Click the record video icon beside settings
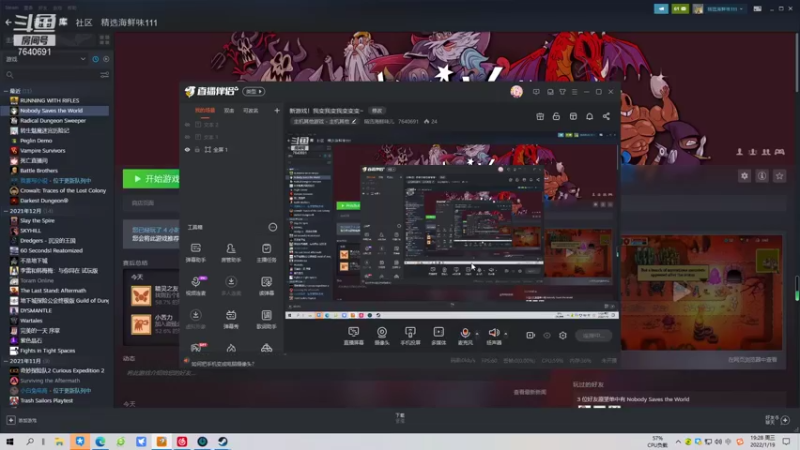 (x=531, y=335)
